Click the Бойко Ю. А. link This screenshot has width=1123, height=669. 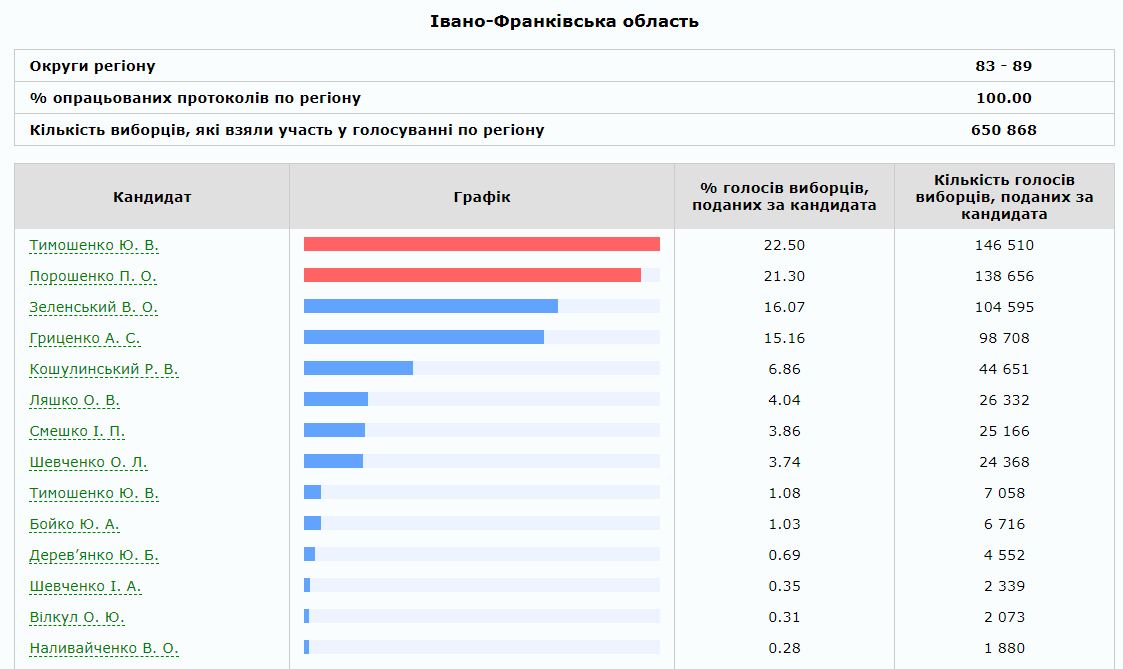[x=74, y=524]
